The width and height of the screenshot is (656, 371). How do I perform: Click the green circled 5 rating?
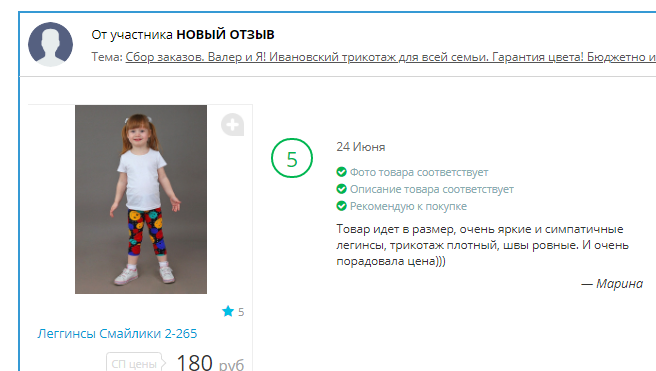click(x=292, y=158)
